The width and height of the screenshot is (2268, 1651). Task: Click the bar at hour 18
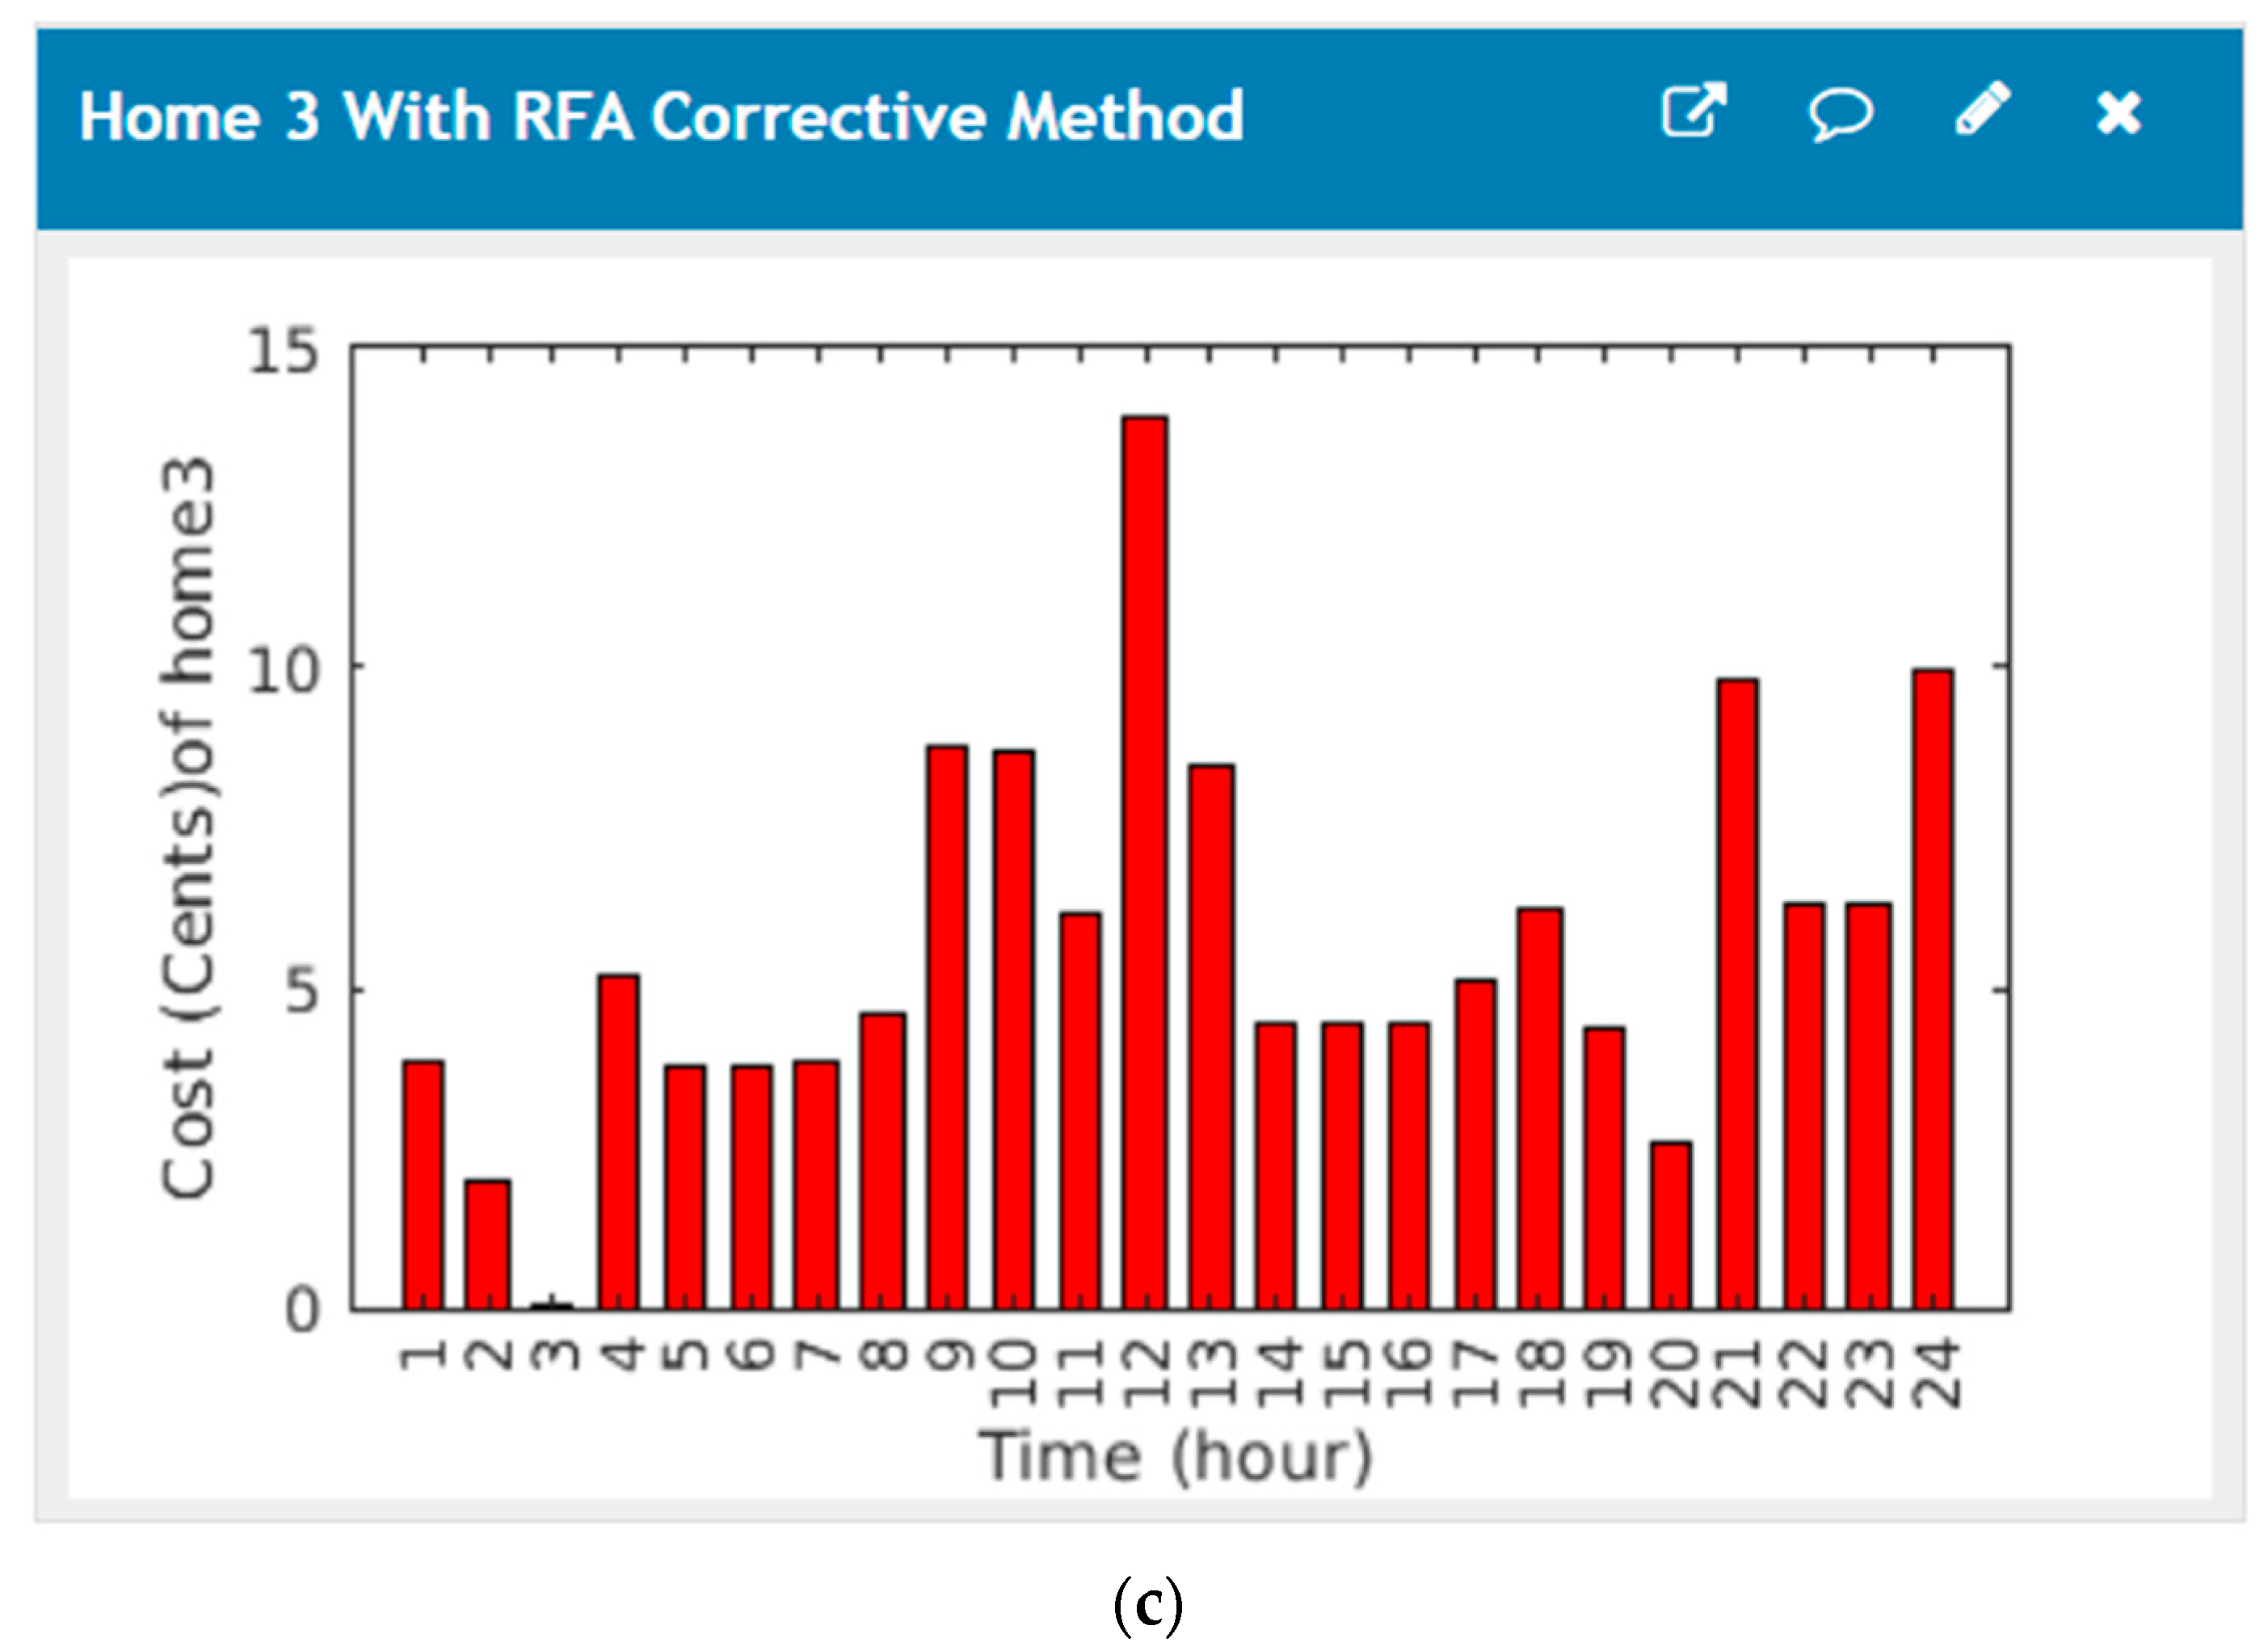[x=1540, y=1108]
